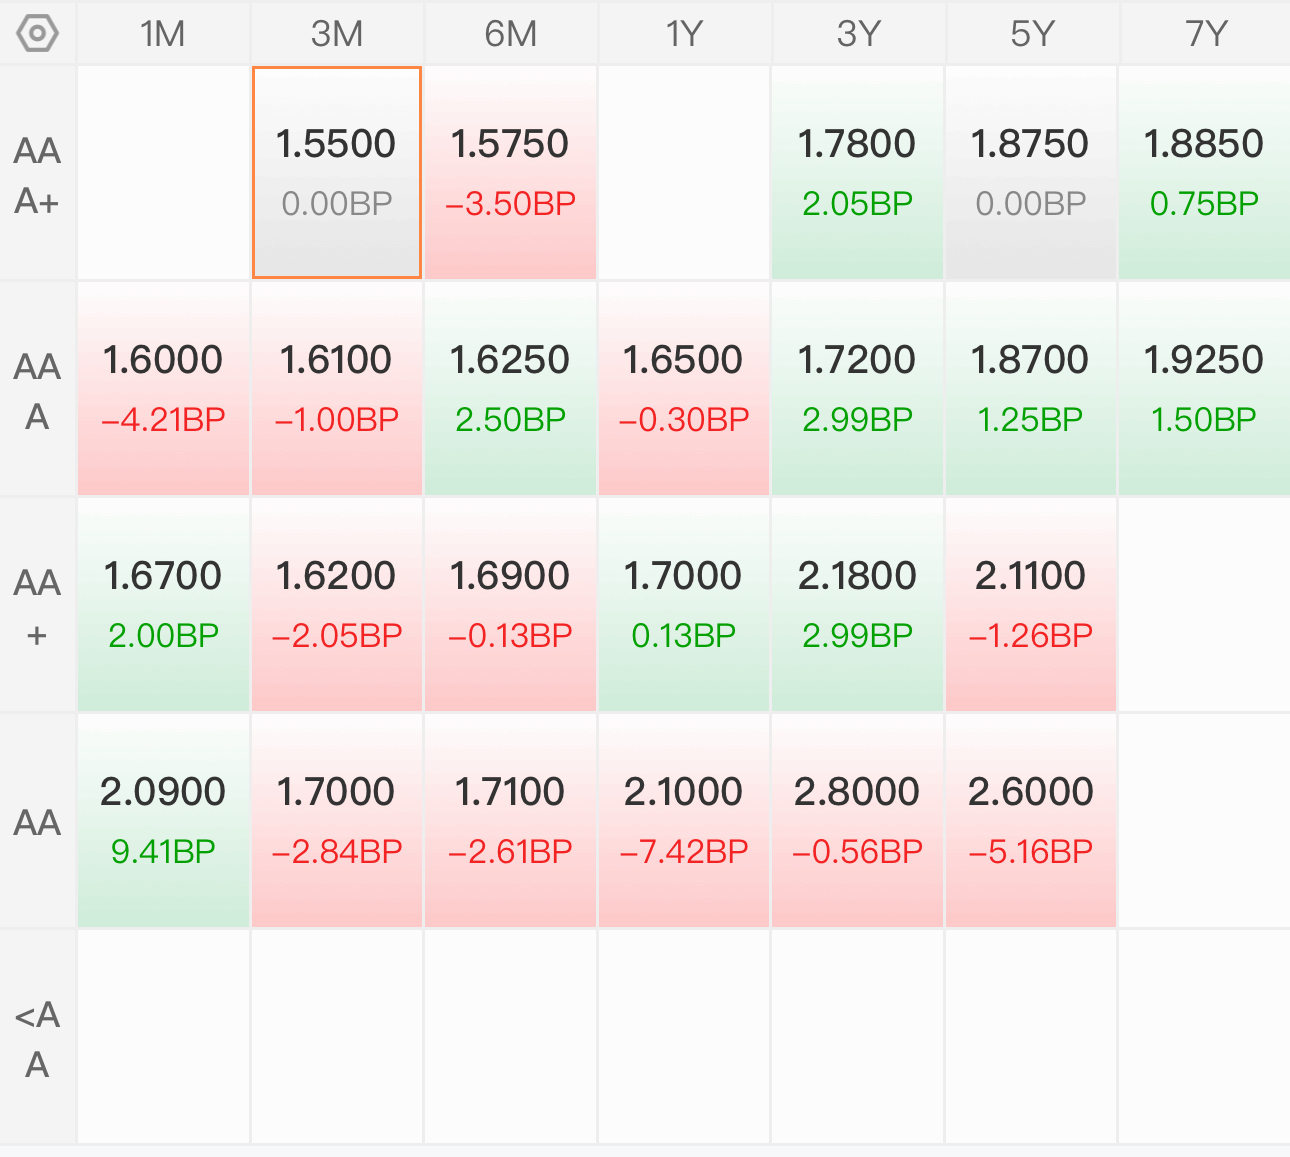Open the hexagon settings icon

pos(37,34)
